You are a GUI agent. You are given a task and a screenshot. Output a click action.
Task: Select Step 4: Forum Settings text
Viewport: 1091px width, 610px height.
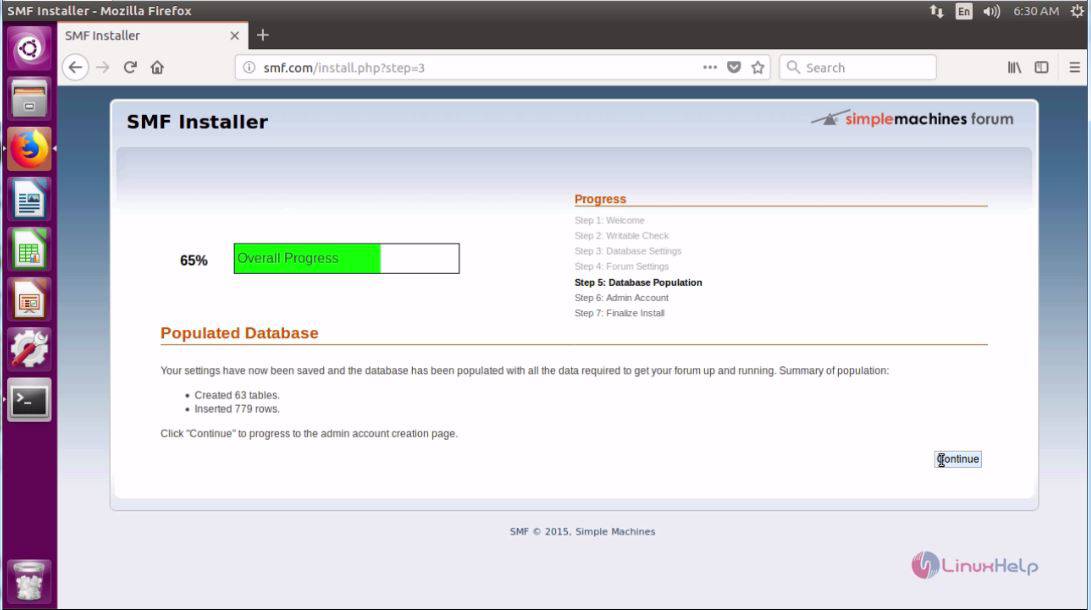pos(621,266)
